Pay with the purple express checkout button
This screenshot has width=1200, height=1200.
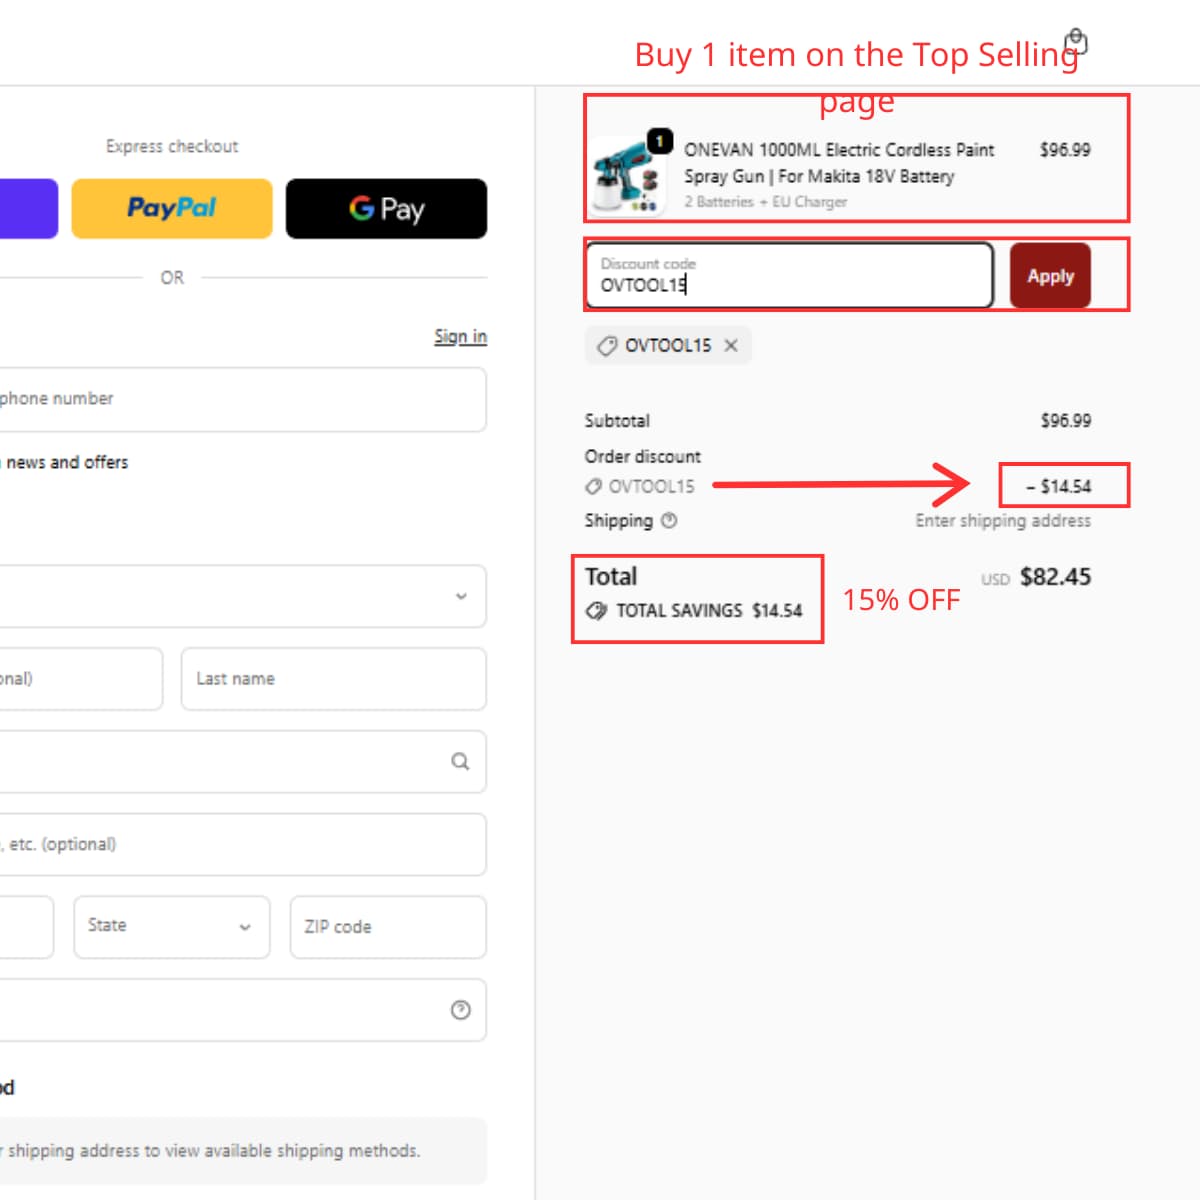pos(28,208)
